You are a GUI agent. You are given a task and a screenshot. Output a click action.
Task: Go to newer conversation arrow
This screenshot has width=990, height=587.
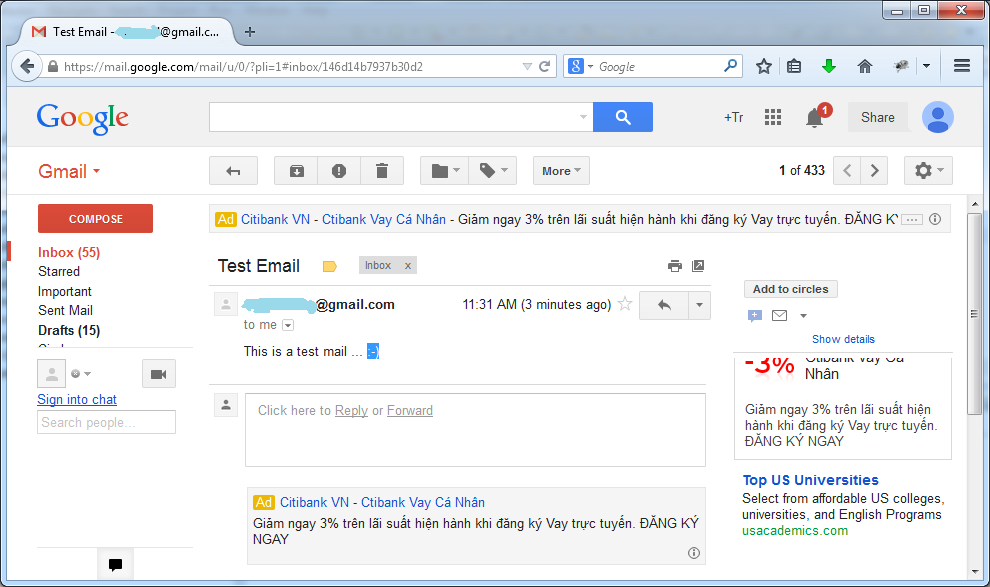(x=847, y=170)
